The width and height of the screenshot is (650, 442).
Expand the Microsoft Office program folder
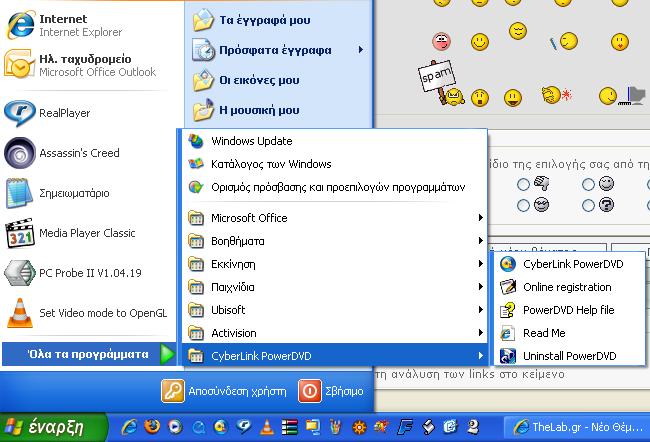[x=334, y=218]
